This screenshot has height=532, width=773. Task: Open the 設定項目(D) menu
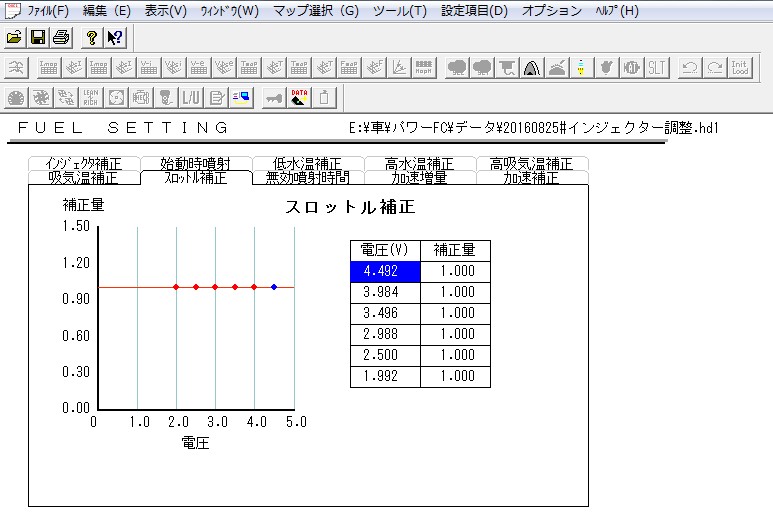point(474,11)
